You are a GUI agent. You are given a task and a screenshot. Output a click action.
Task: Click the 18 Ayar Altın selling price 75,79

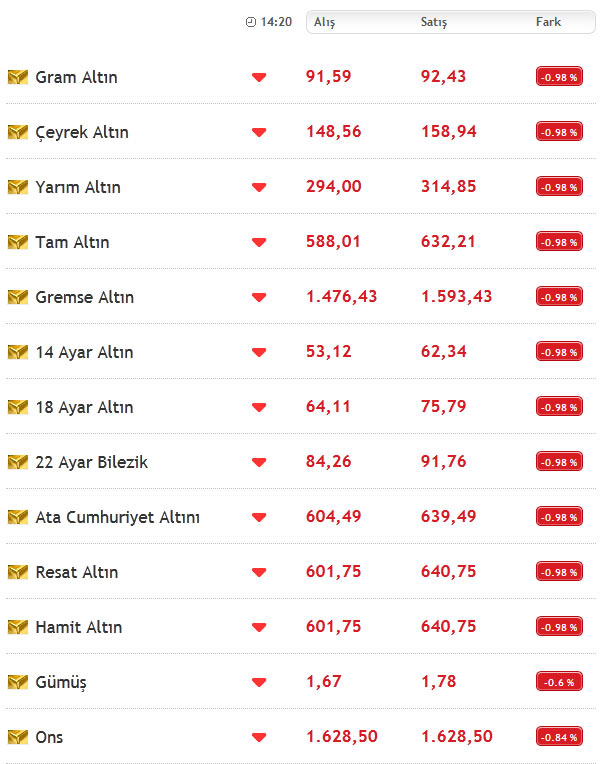(443, 406)
